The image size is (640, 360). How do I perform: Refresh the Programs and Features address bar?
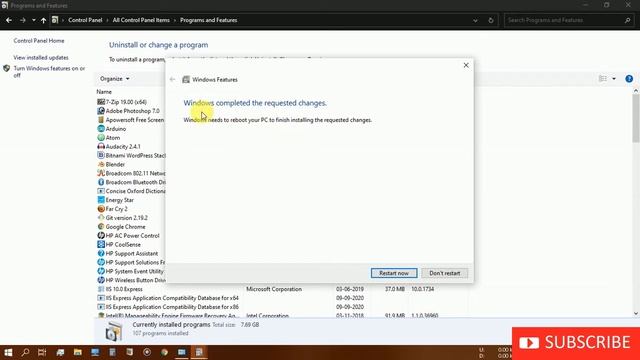[491, 20]
